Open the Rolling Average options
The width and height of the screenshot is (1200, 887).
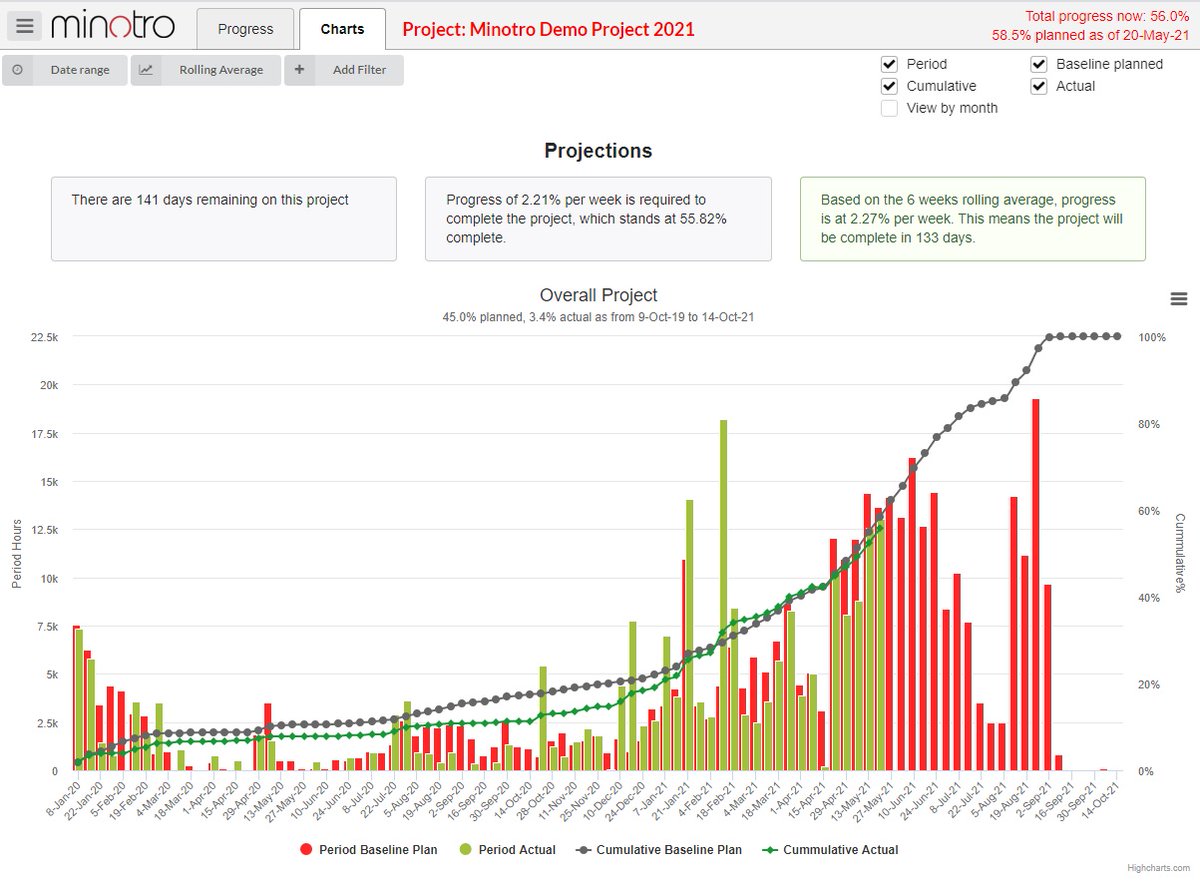click(x=205, y=70)
